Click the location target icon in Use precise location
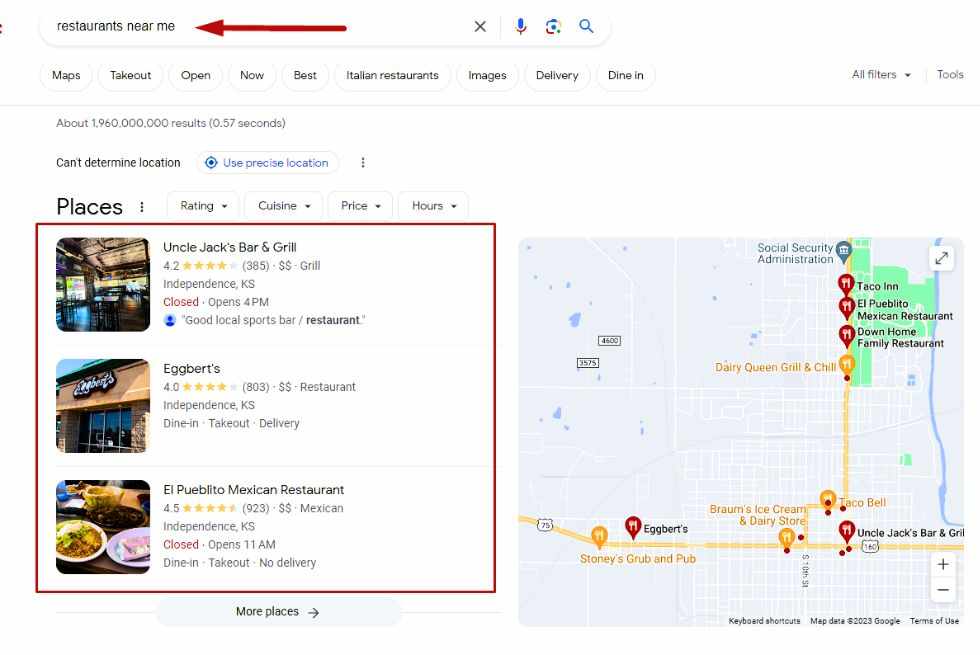This screenshot has width=980, height=655. click(211, 162)
